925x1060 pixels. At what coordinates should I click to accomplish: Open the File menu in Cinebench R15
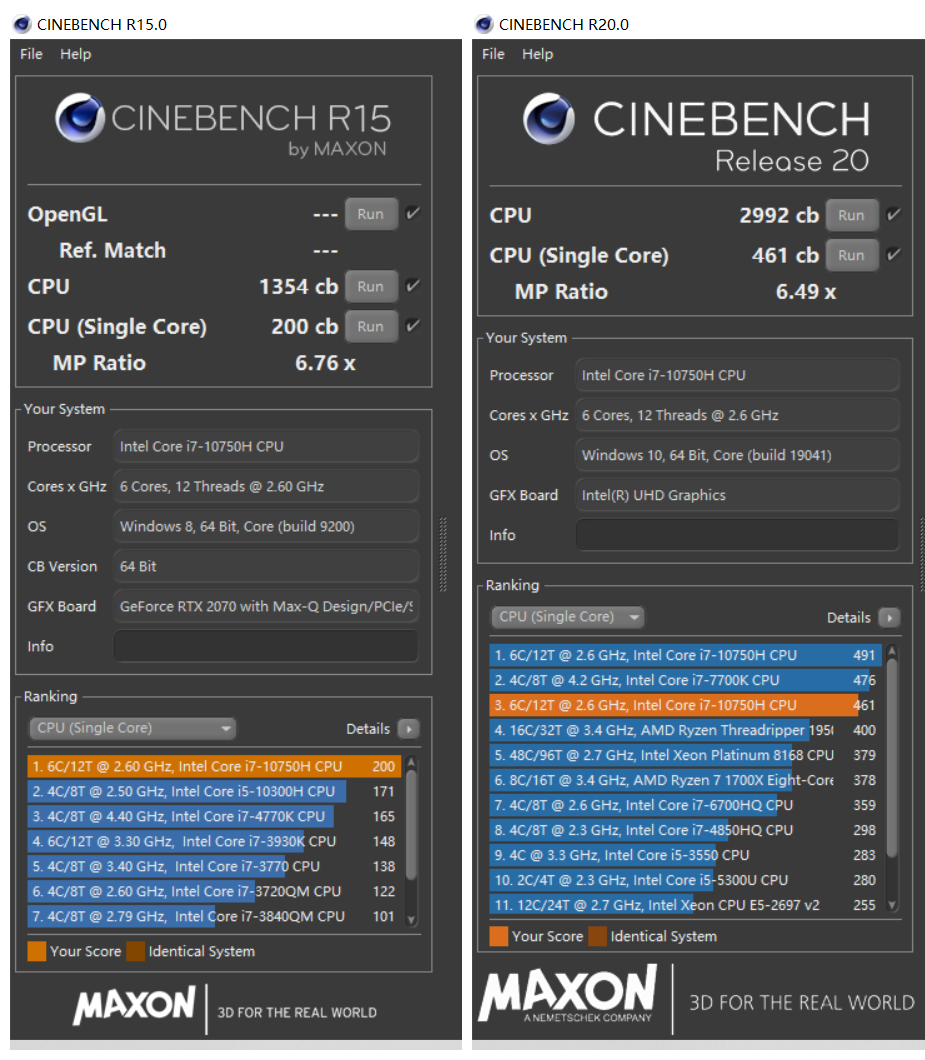point(31,54)
